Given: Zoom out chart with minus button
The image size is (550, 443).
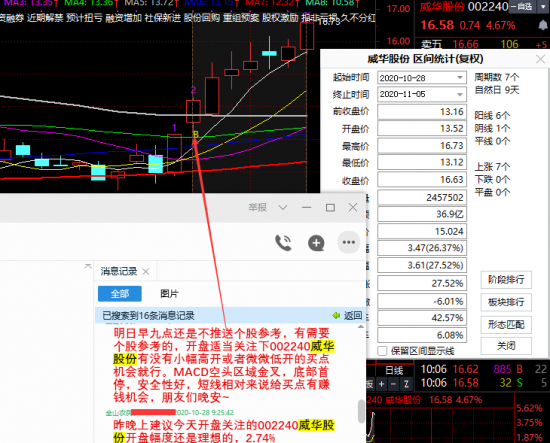Looking at the screenshot, I should pos(394,384).
